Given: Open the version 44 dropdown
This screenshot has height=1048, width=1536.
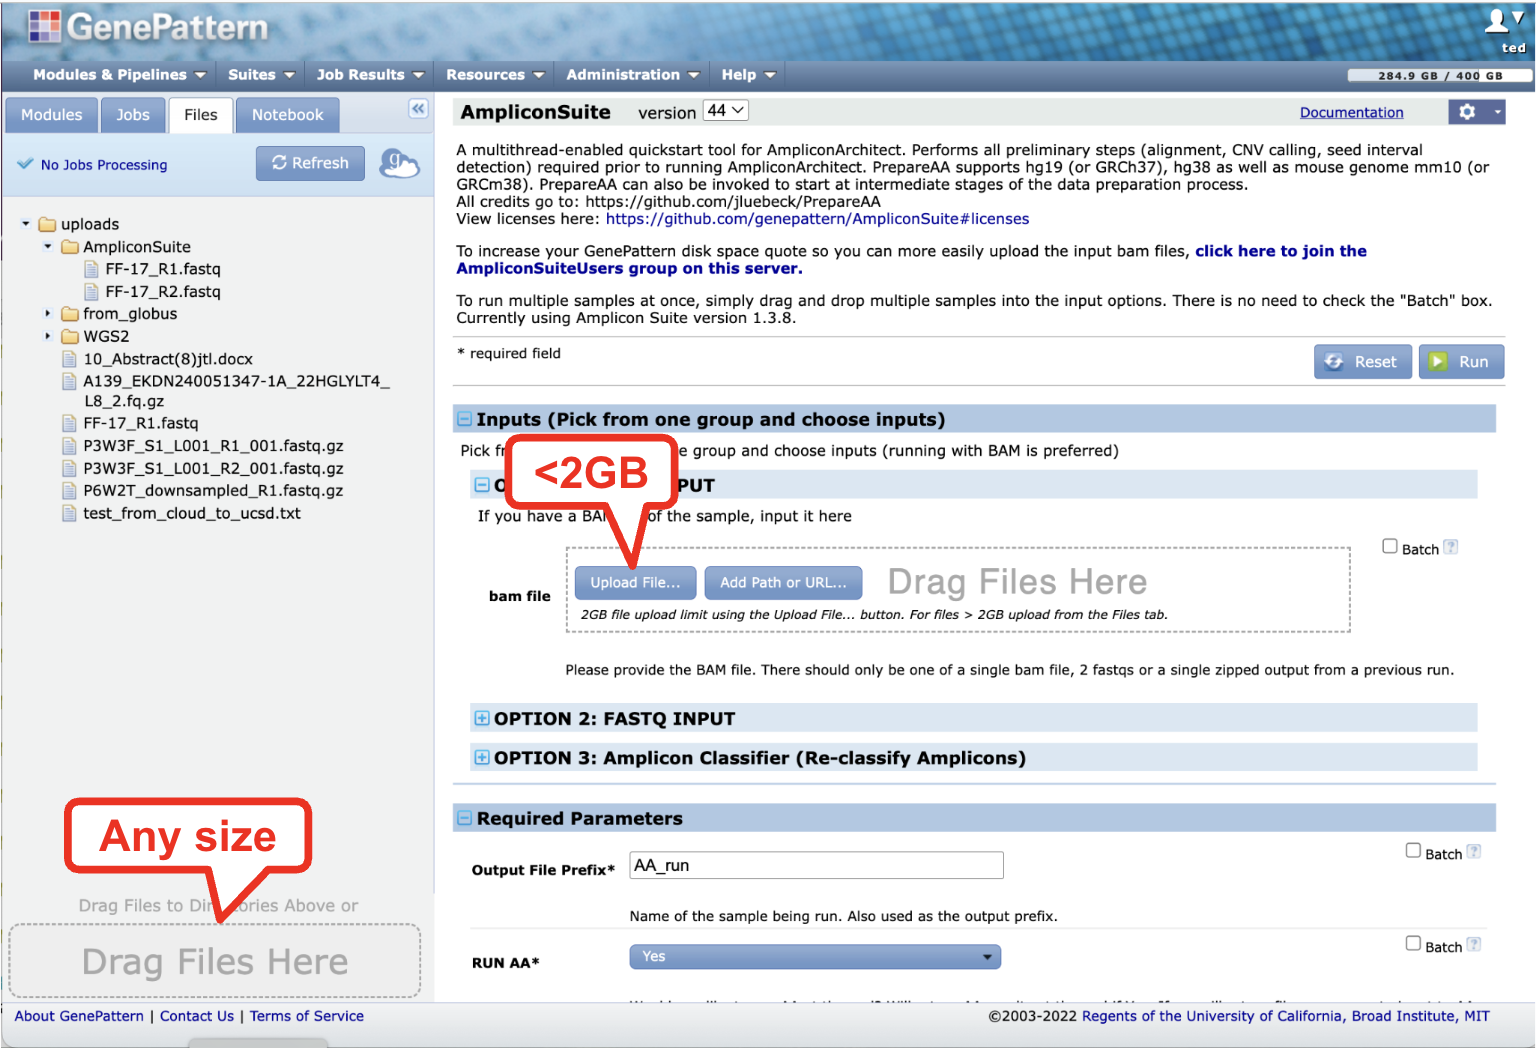Looking at the screenshot, I should coord(726,111).
